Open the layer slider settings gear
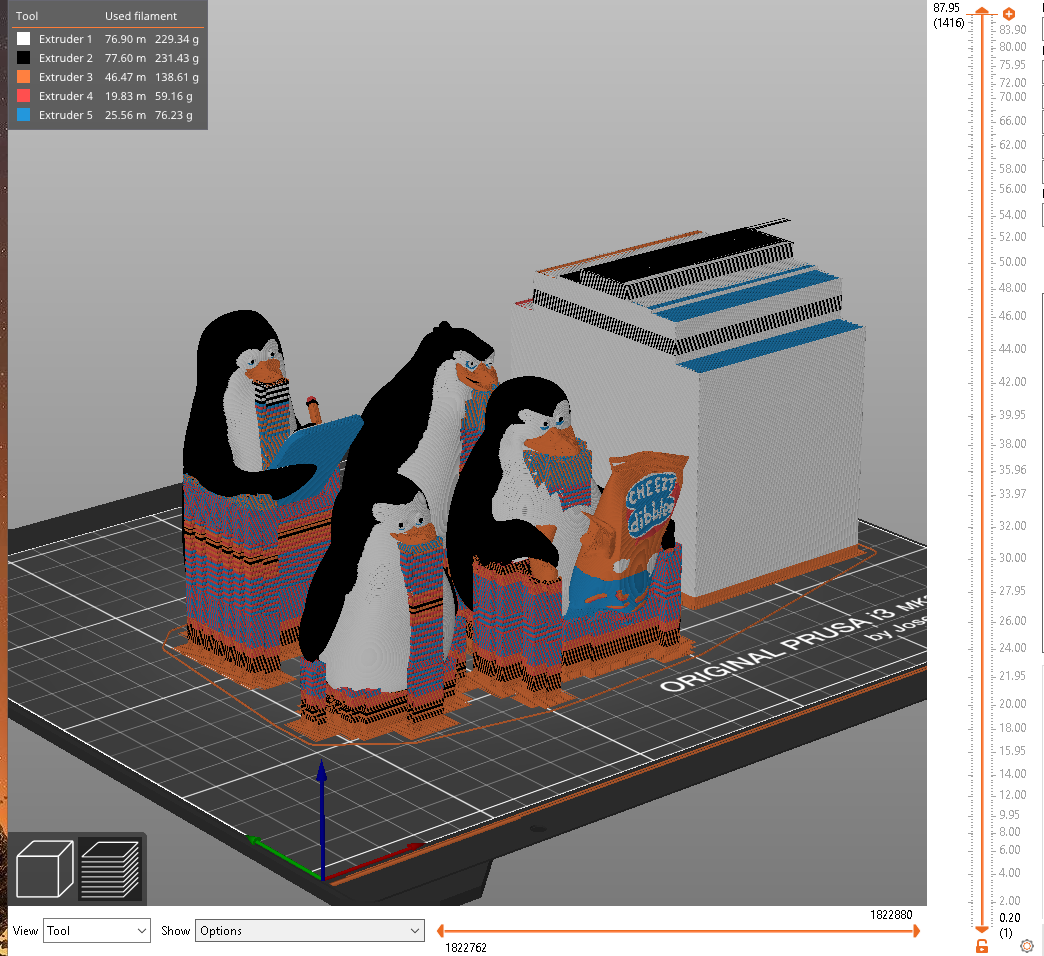The height and width of the screenshot is (956, 1044). pos(1027,946)
